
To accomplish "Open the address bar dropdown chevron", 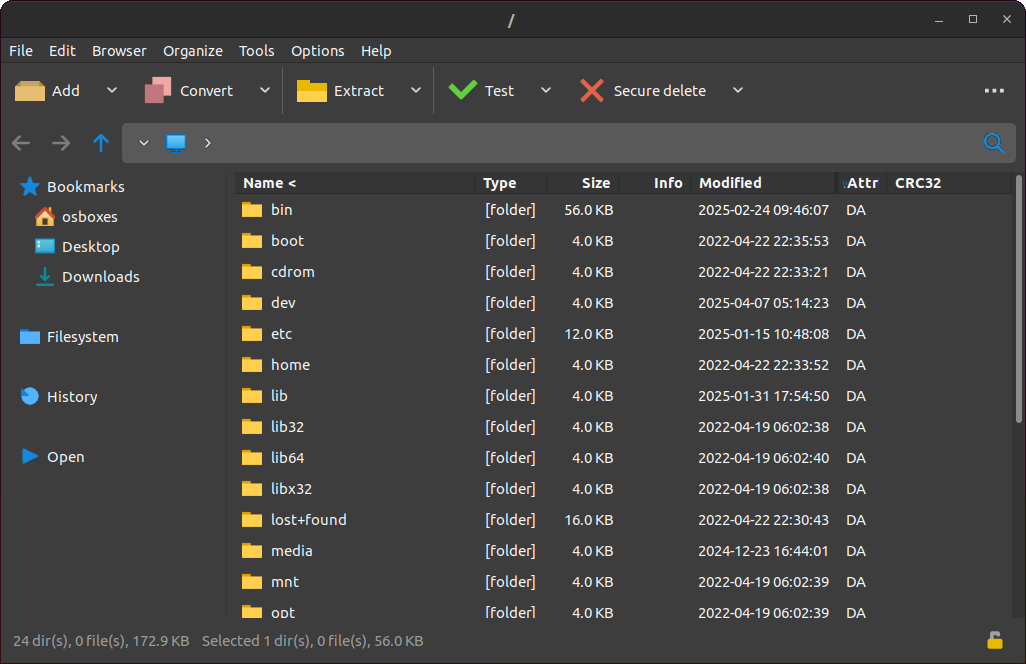I will pos(143,143).
